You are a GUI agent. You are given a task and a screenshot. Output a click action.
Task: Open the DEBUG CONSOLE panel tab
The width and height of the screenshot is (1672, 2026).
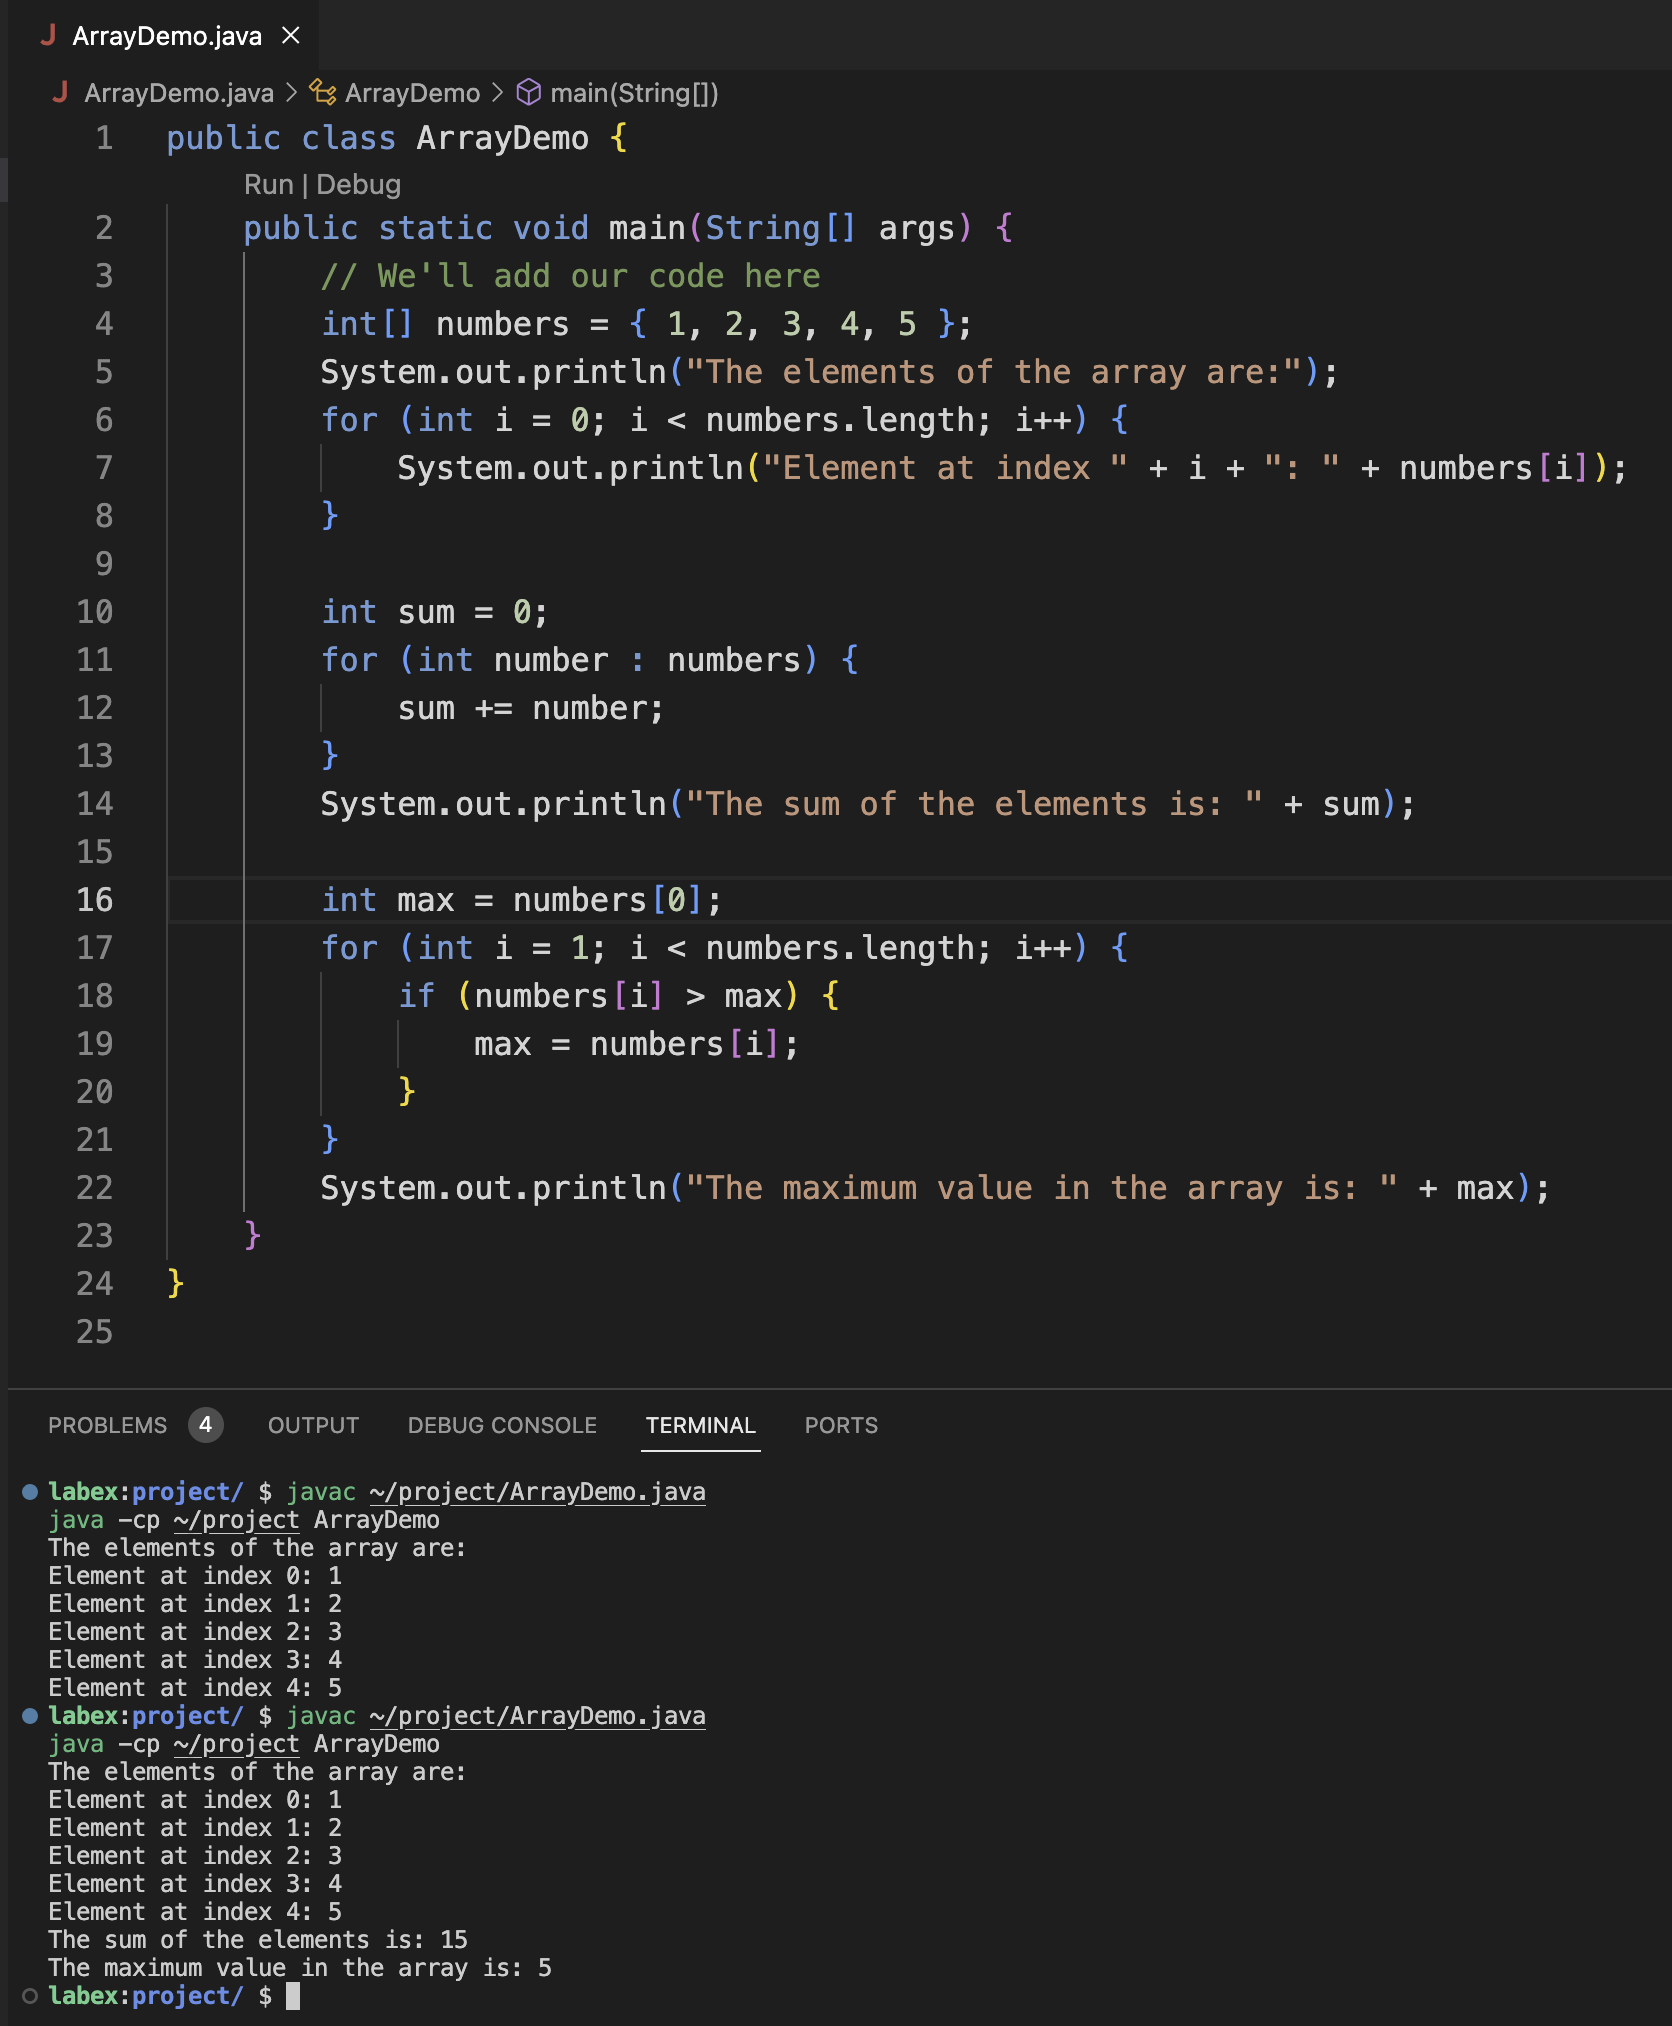point(502,1425)
